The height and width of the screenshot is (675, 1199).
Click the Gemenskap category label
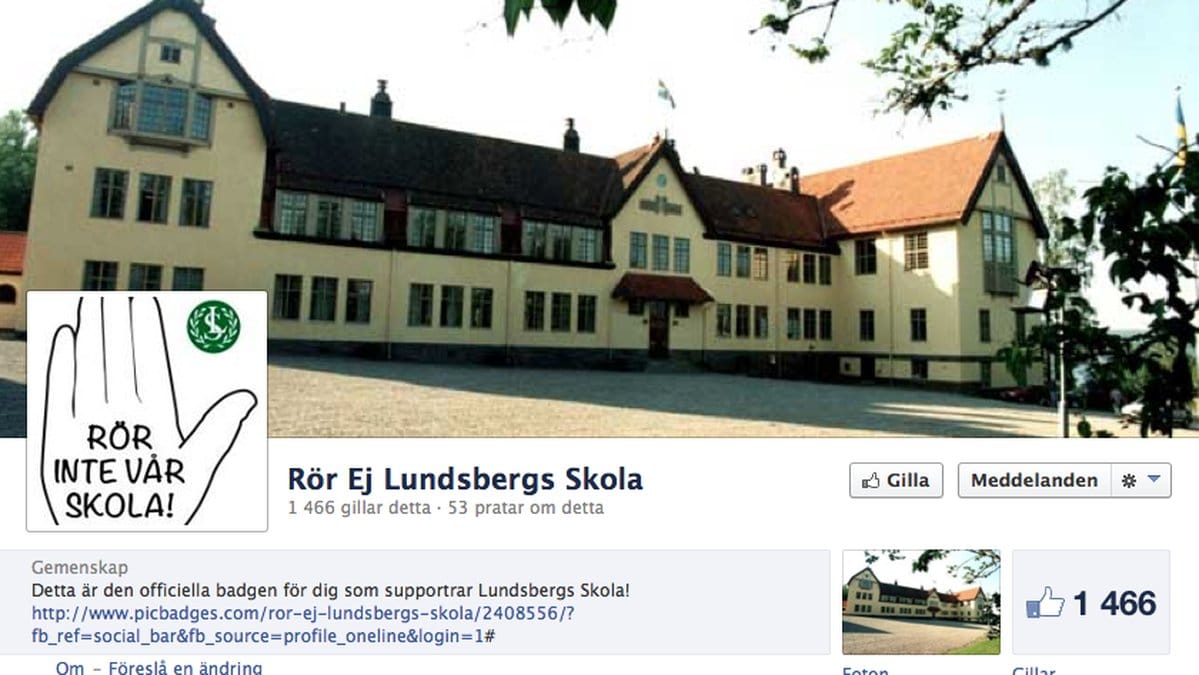80,567
